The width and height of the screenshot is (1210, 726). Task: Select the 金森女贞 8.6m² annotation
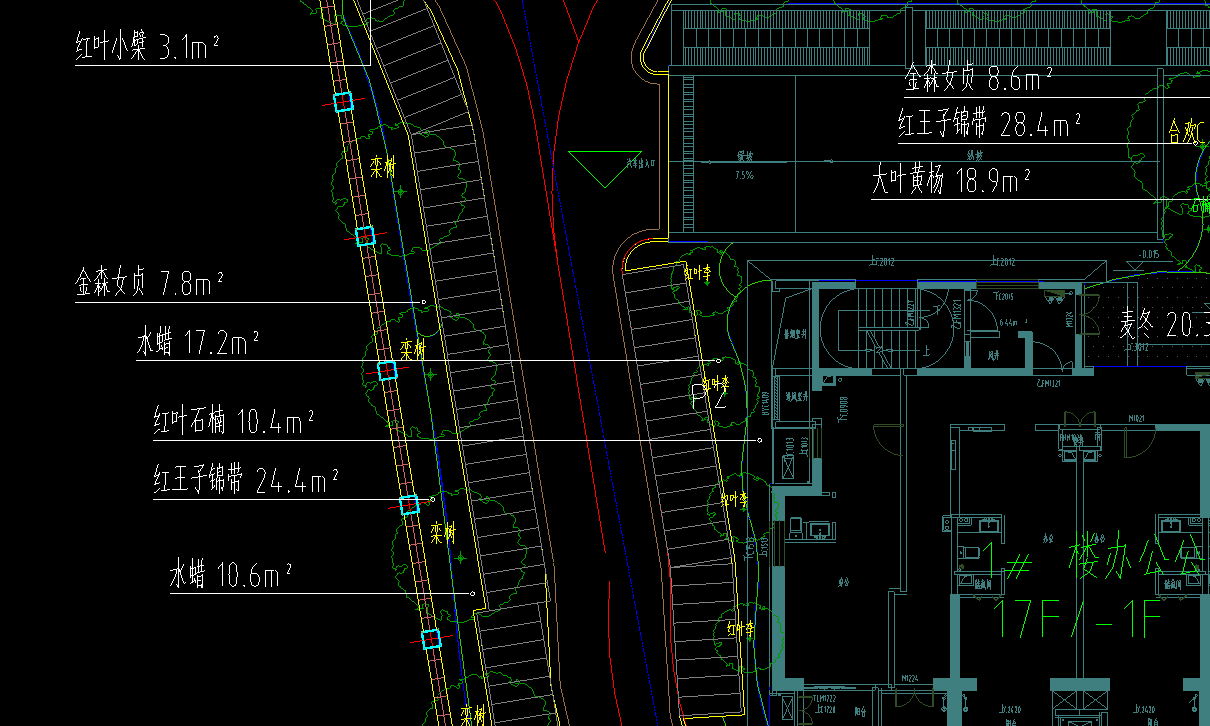977,77
